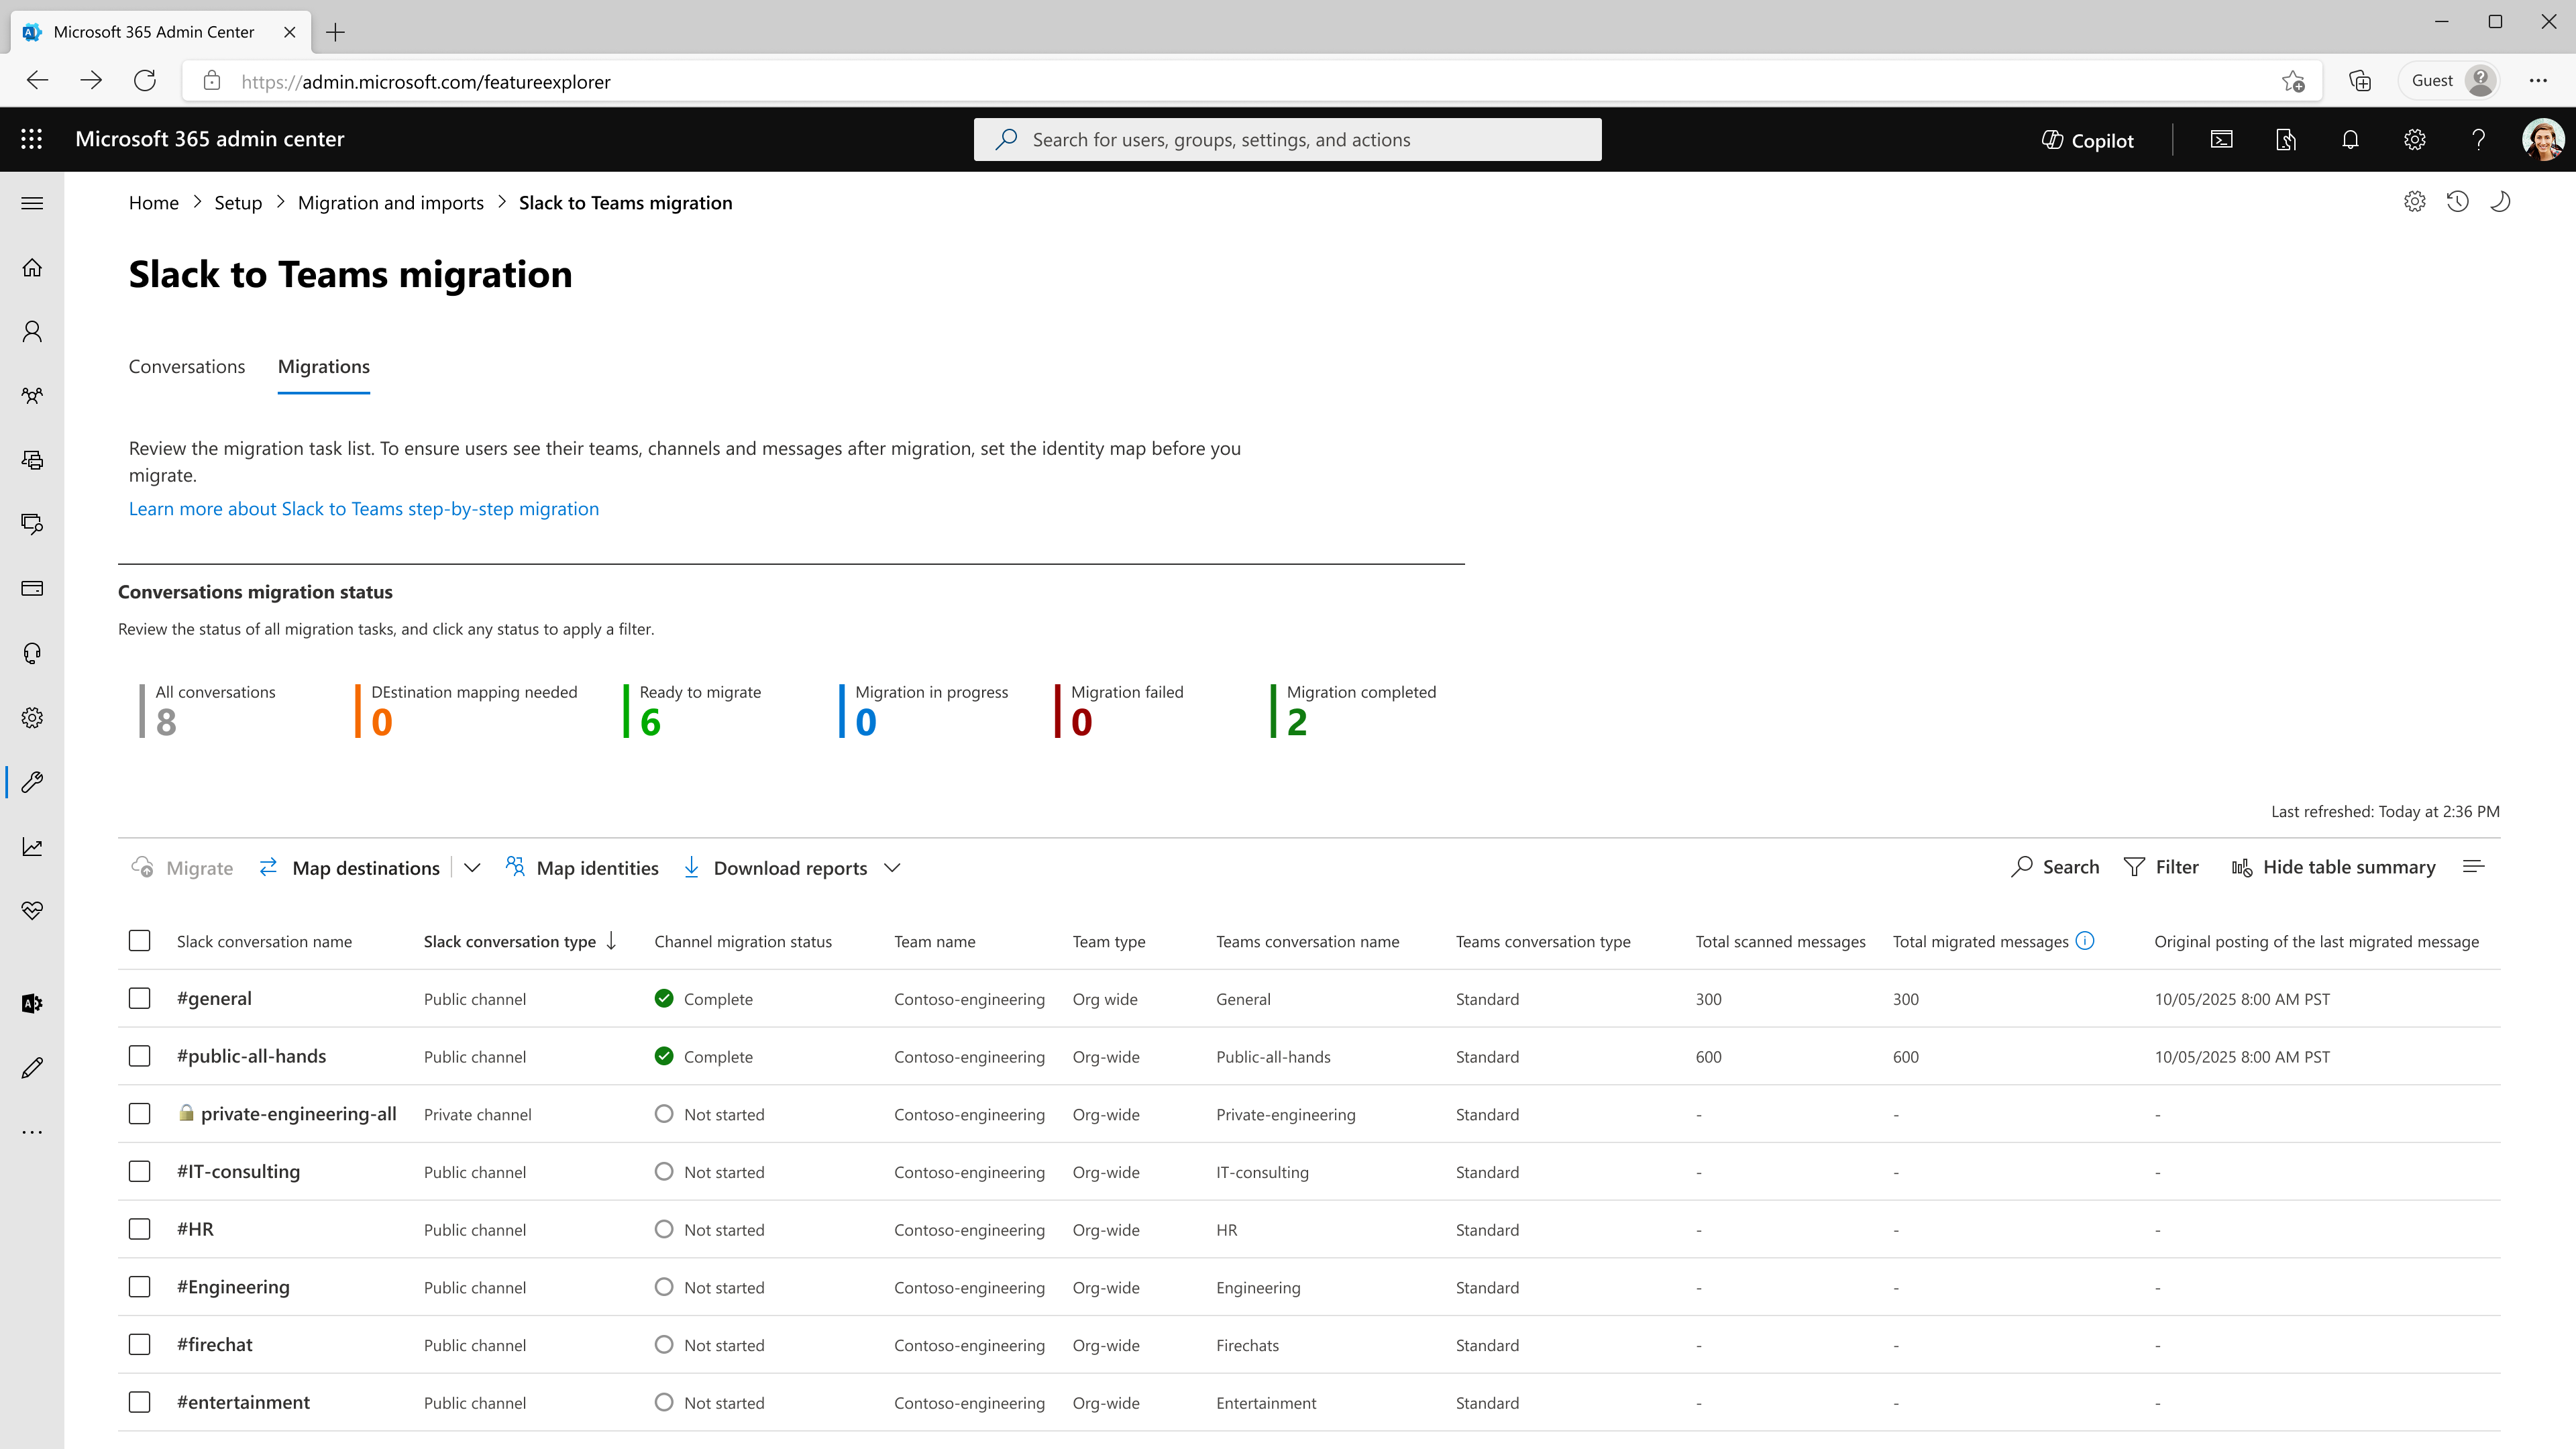Select all rows with header checkbox

click(140, 941)
